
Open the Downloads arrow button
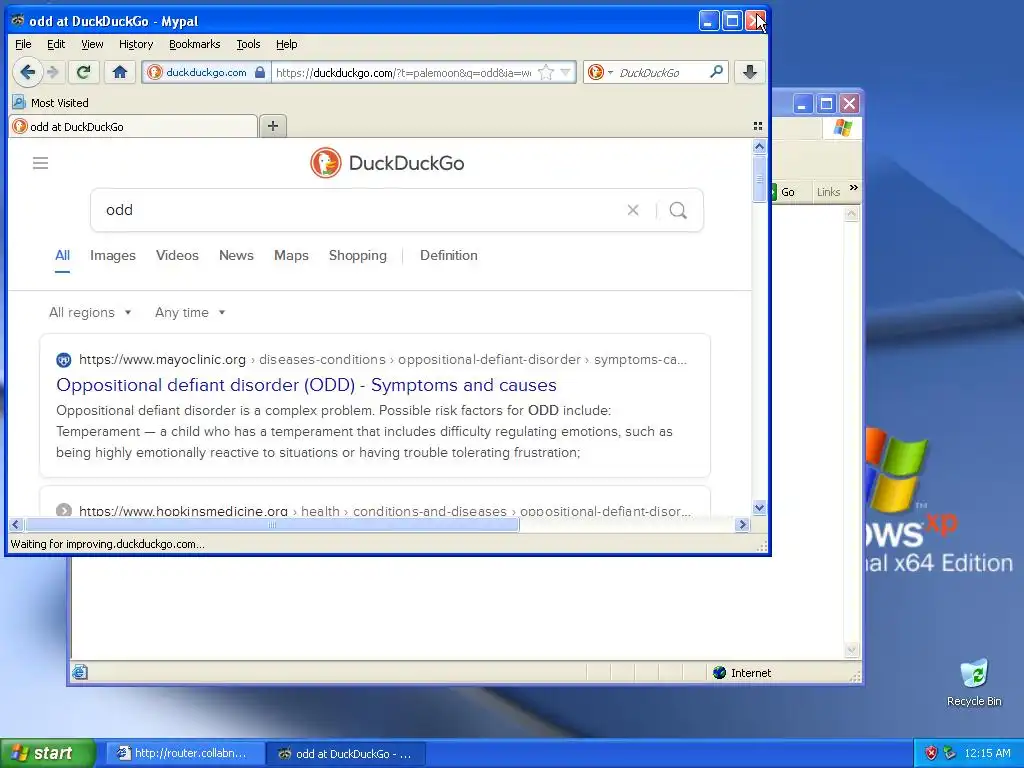tap(750, 72)
